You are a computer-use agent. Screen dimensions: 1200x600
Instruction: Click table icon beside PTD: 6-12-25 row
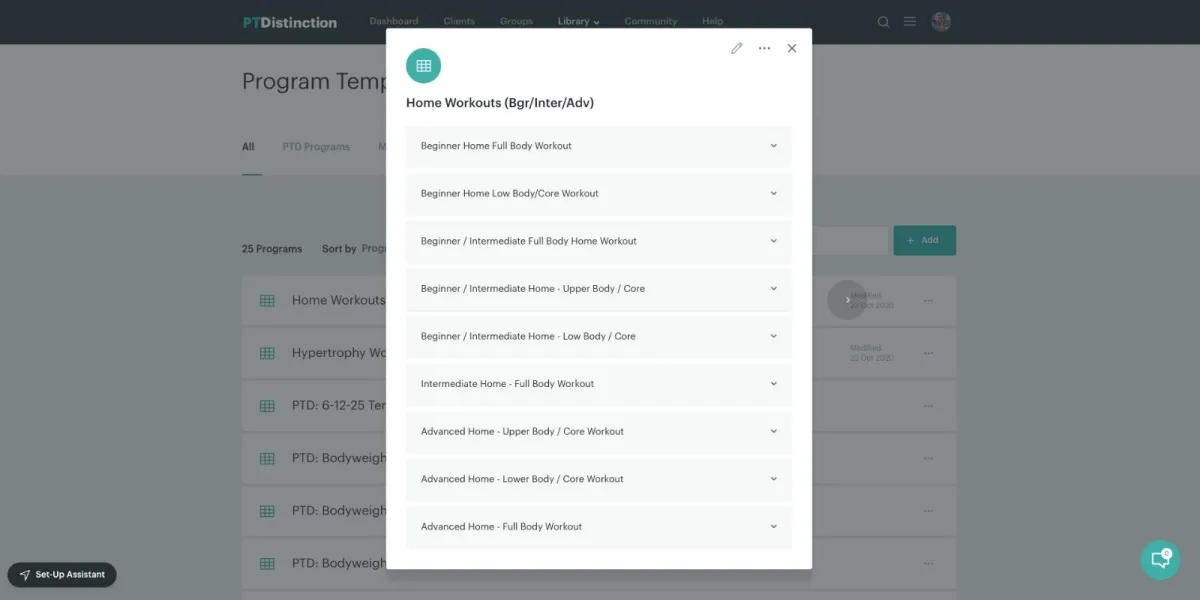coord(267,406)
